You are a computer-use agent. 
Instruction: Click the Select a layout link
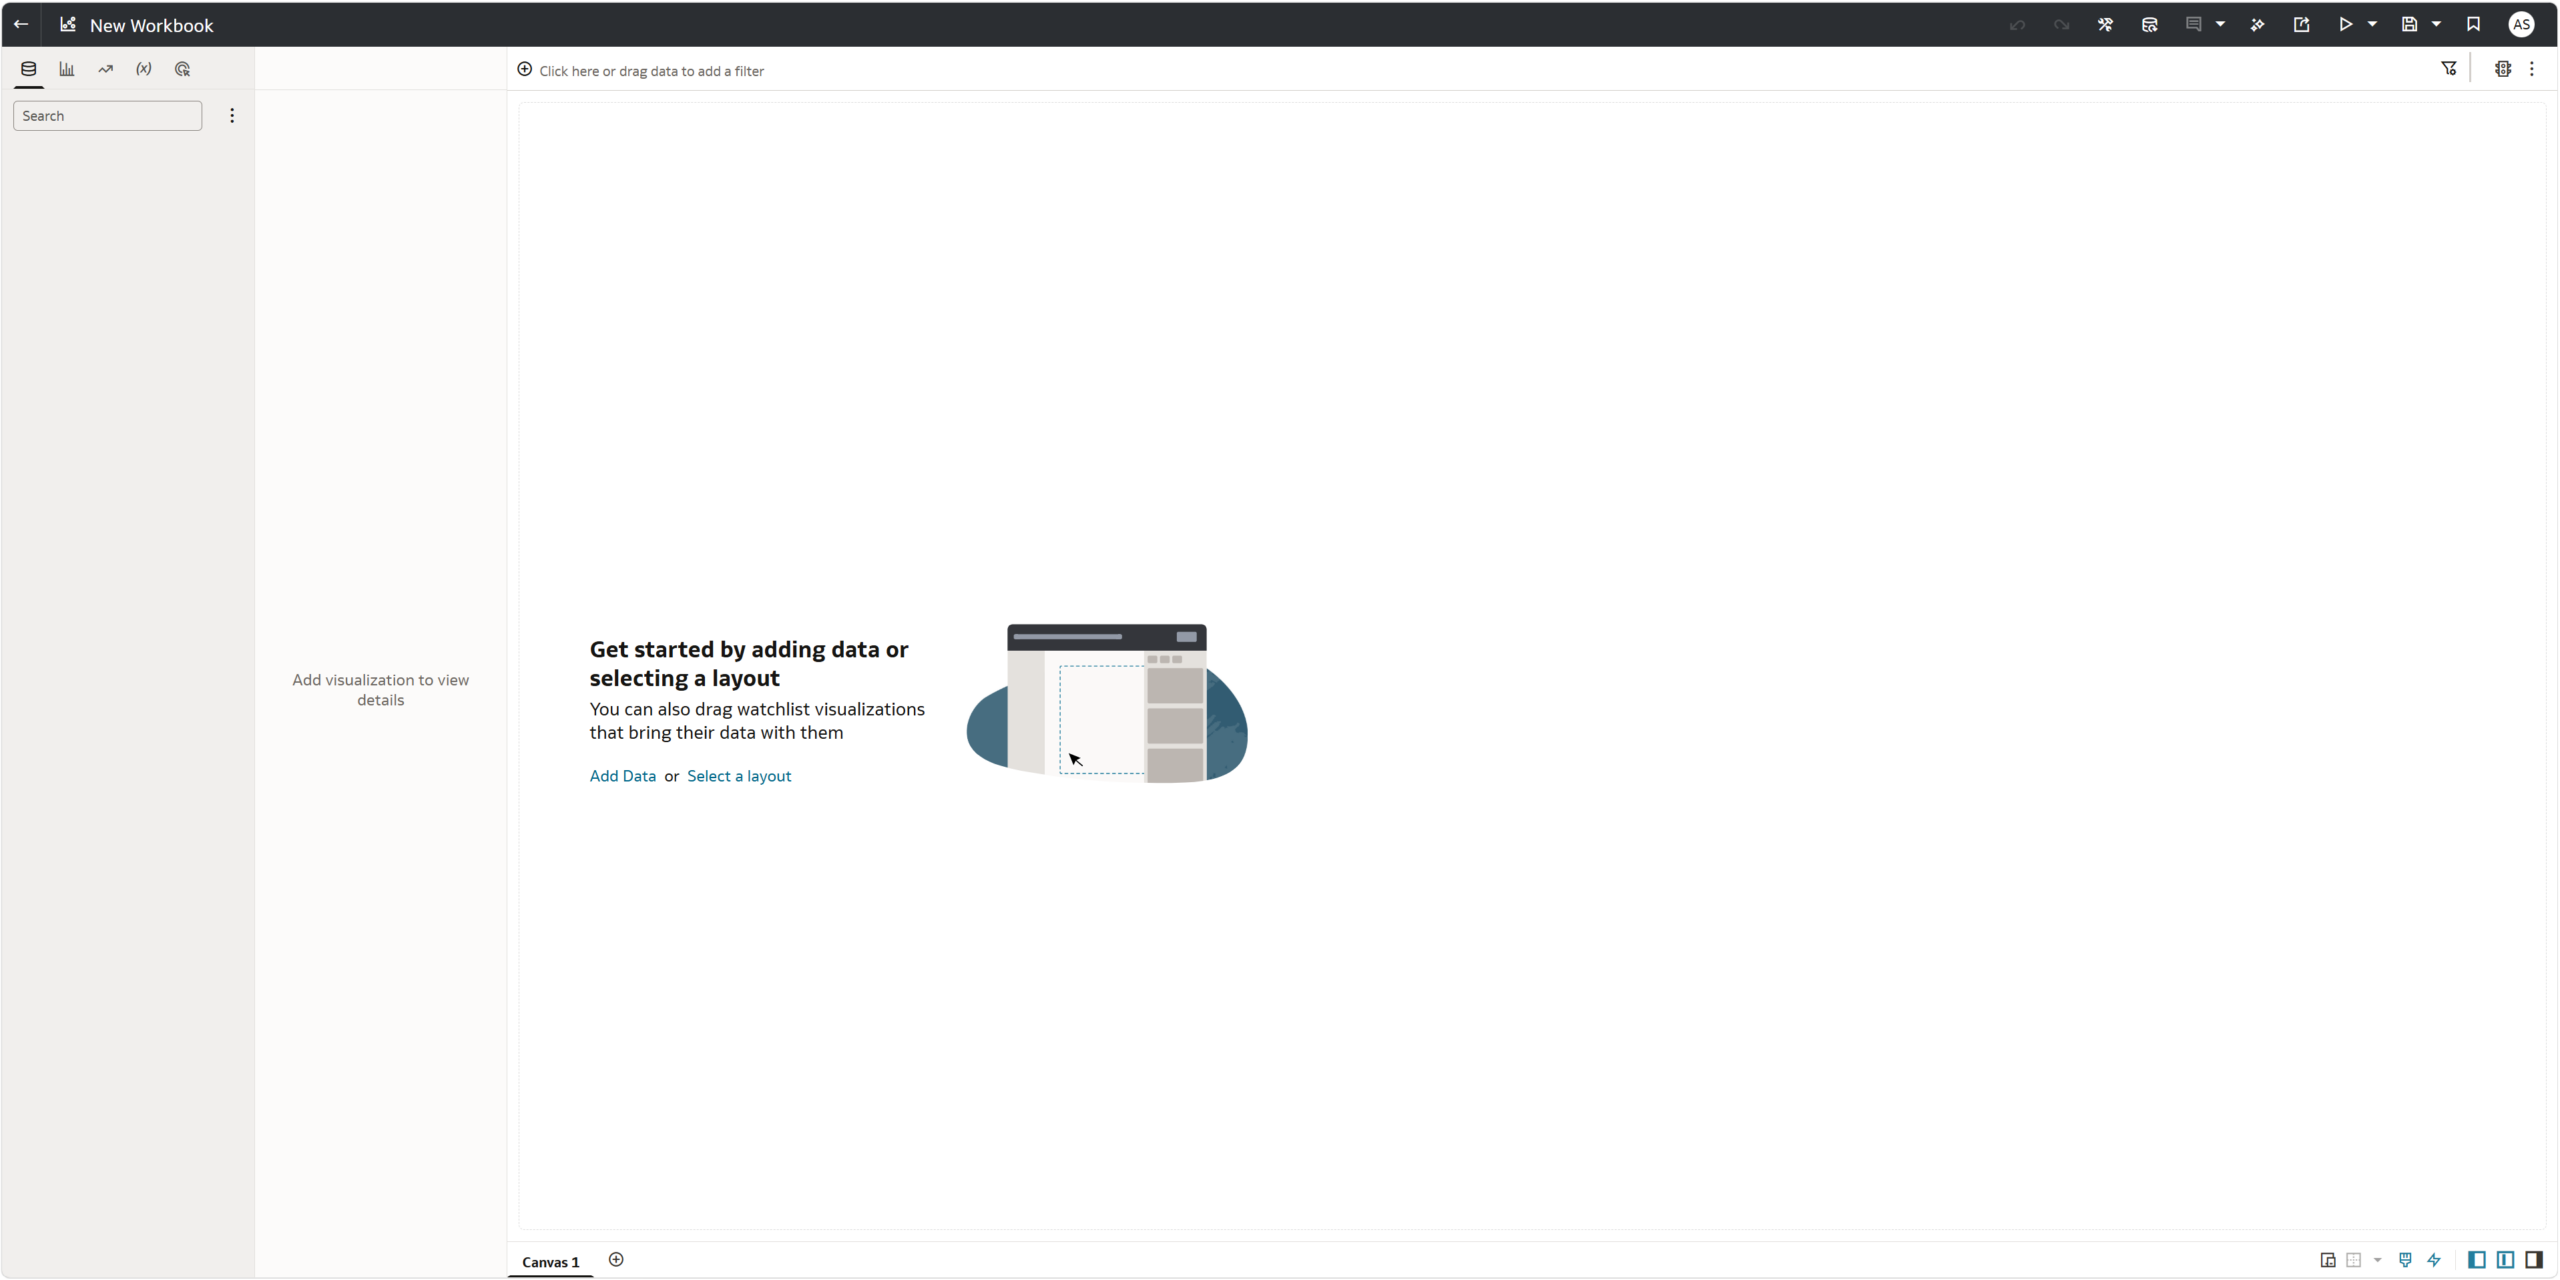tap(739, 776)
